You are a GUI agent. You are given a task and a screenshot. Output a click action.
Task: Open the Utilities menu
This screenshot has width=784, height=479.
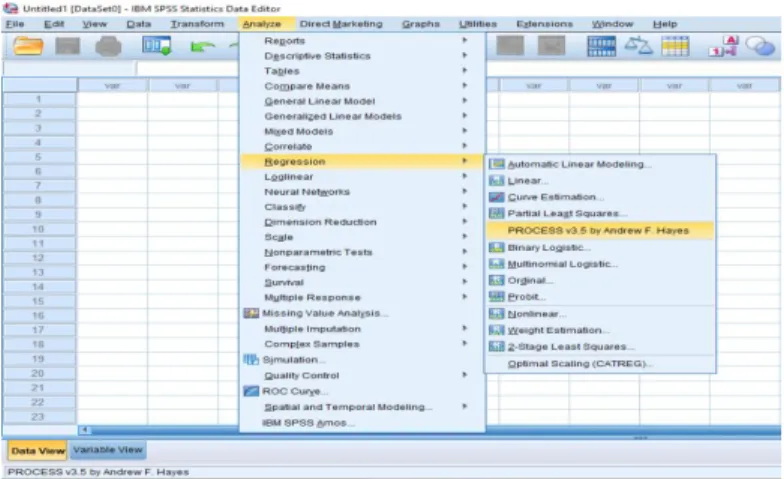coord(478,24)
